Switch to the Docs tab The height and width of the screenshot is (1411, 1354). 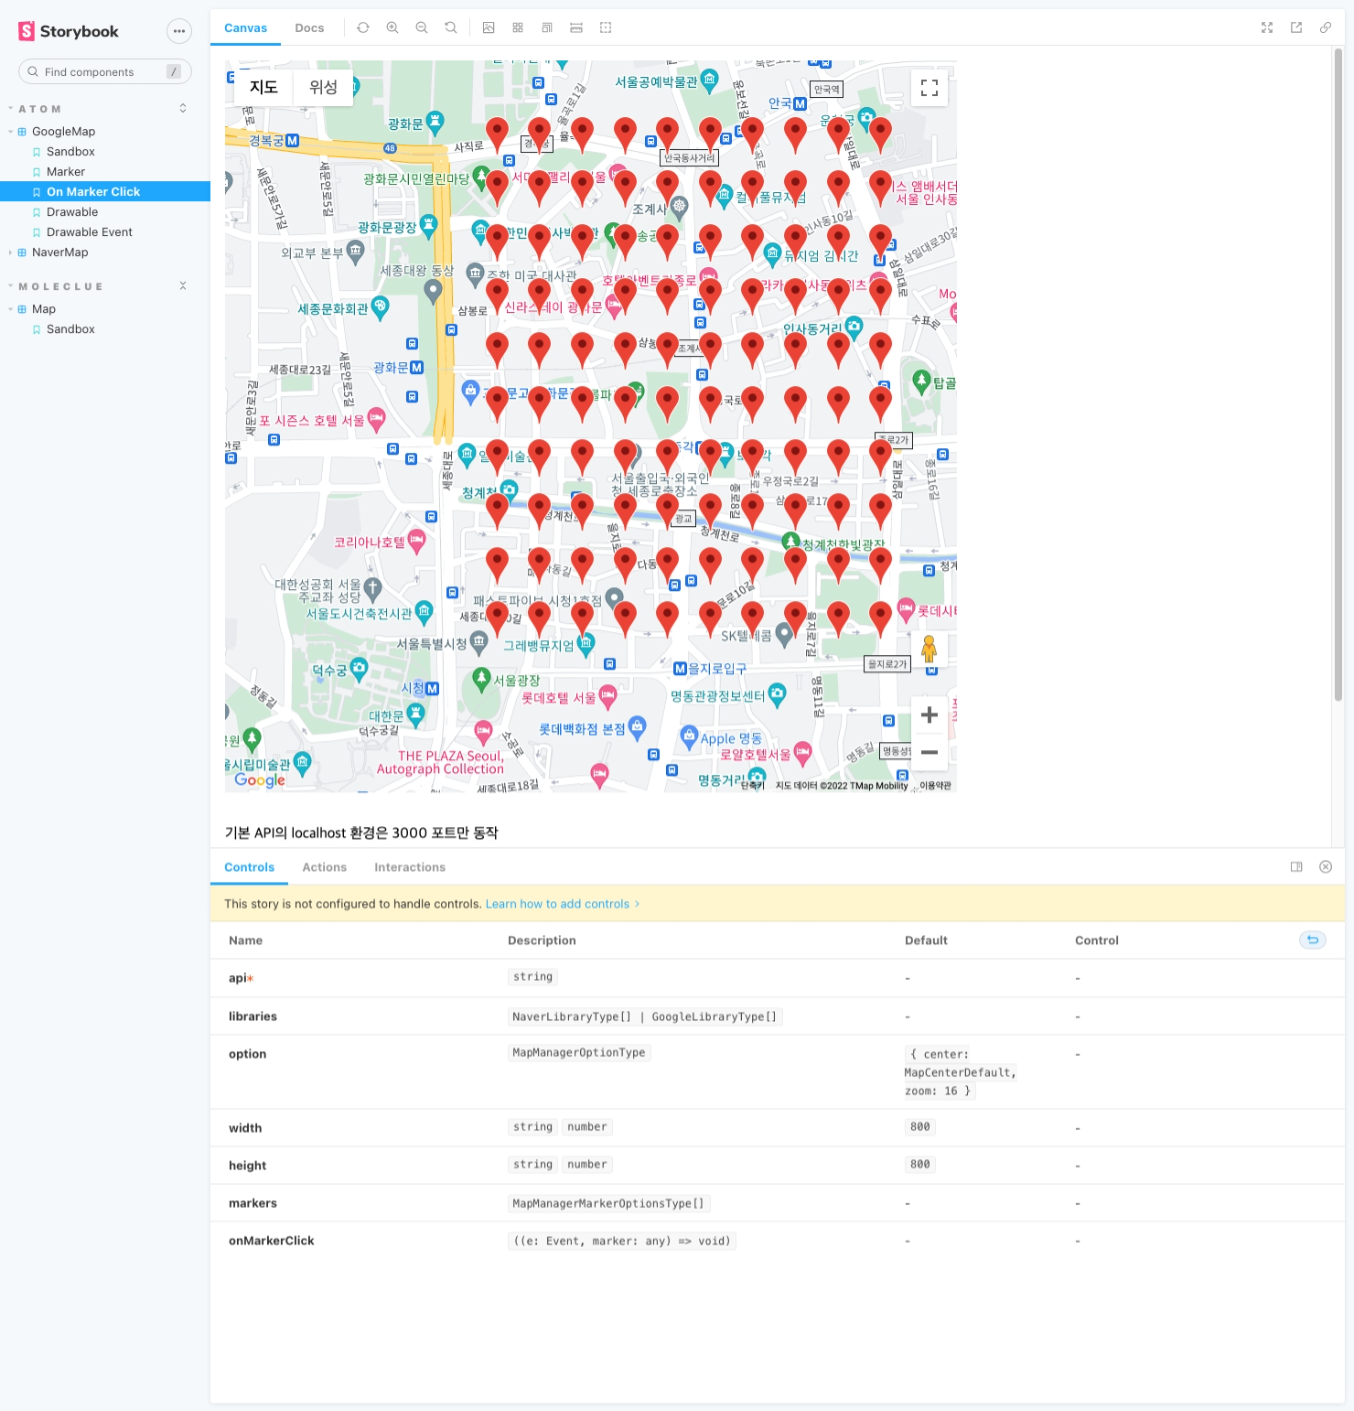click(309, 28)
